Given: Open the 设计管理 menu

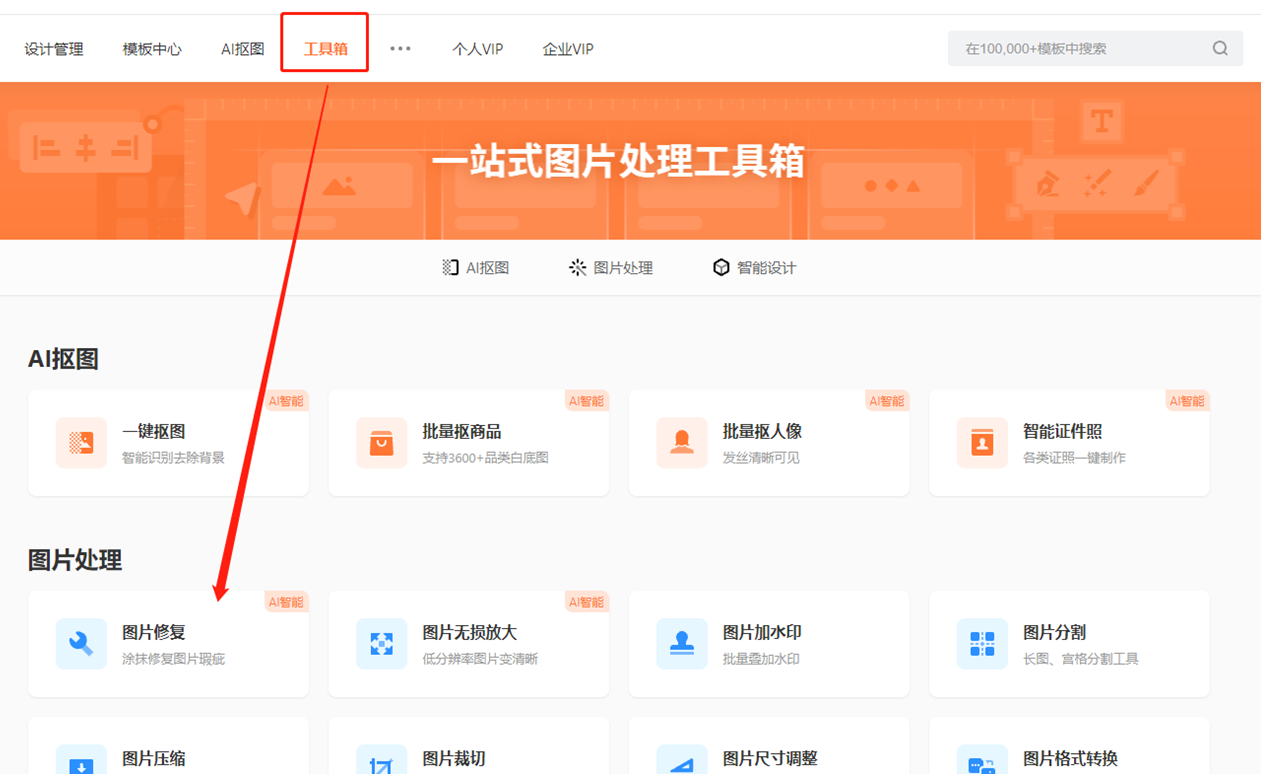Looking at the screenshot, I should coord(54,49).
